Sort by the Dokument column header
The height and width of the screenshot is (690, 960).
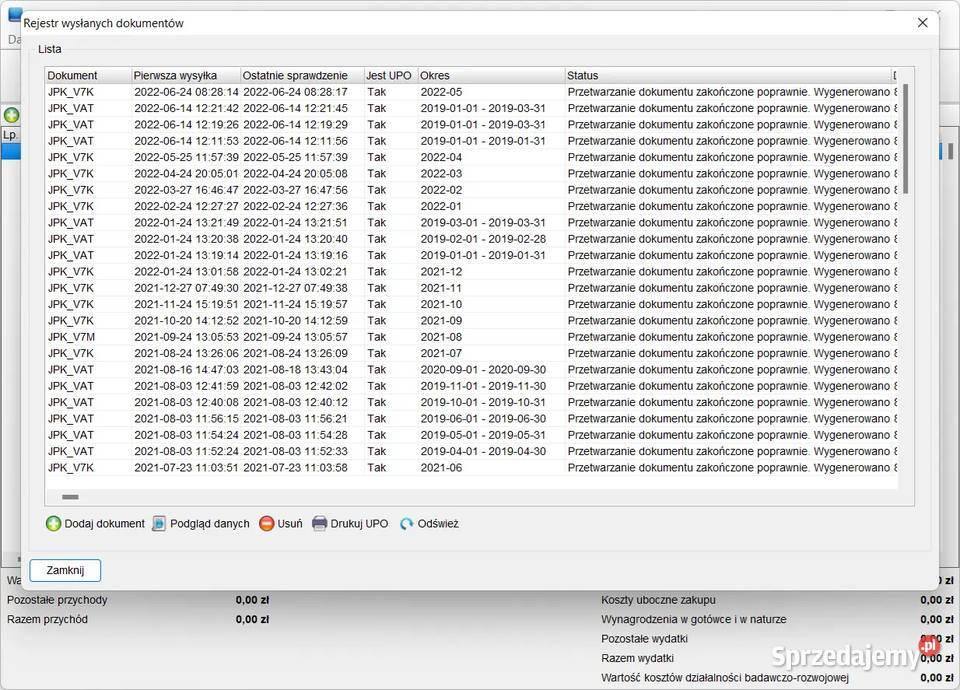pos(87,76)
